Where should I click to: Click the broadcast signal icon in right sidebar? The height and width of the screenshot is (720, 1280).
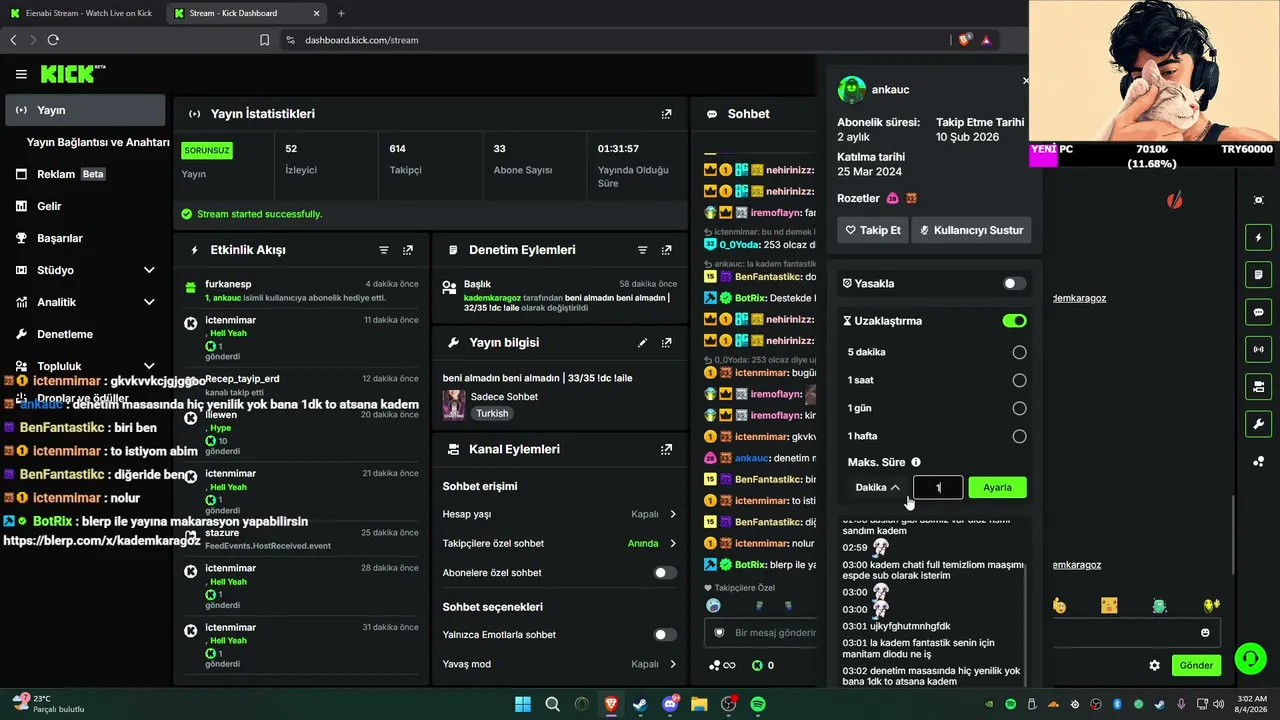click(1258, 349)
